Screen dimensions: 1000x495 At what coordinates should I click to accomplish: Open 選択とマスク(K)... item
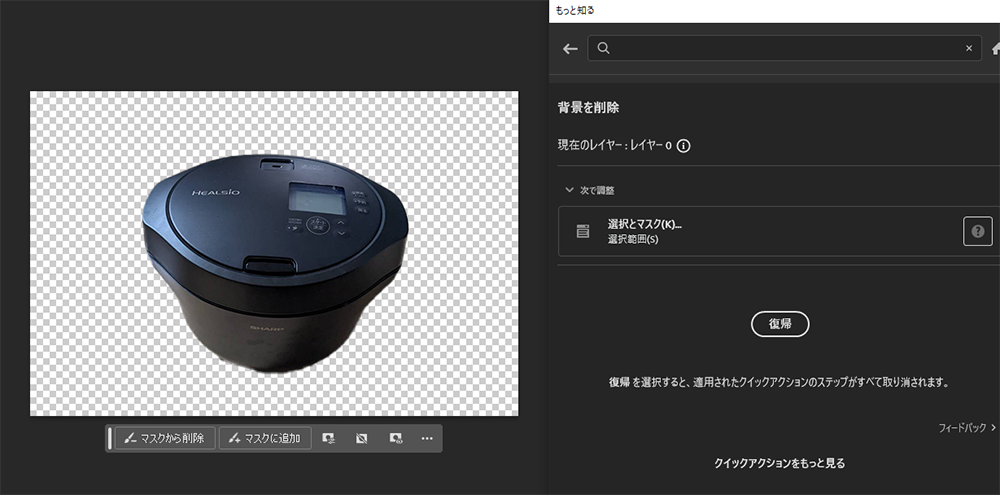pos(645,225)
